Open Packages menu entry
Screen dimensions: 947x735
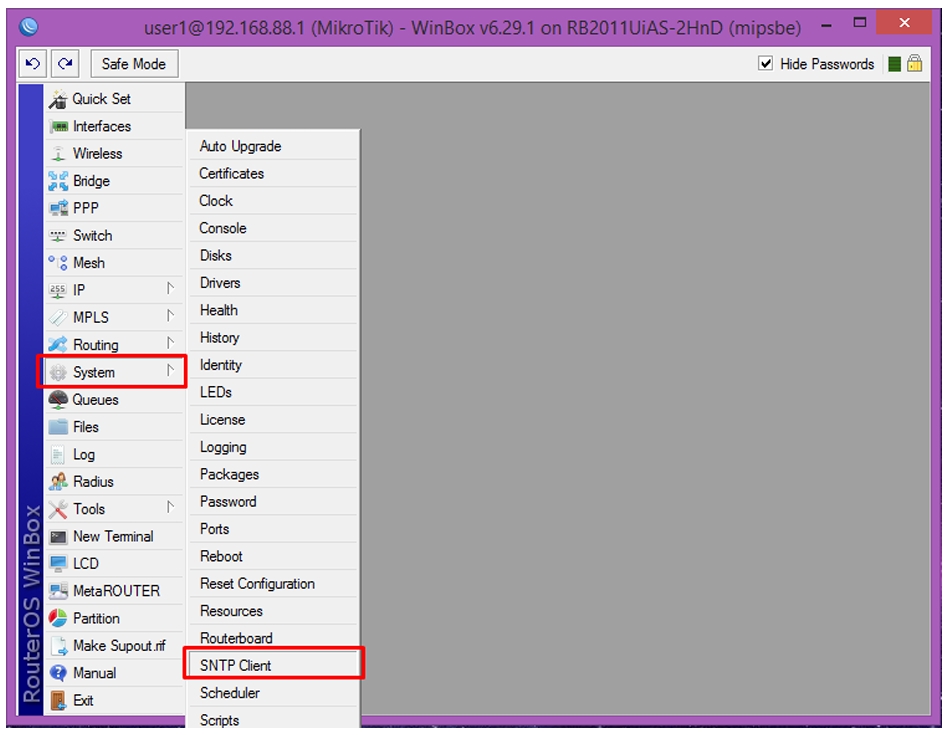[274, 474]
